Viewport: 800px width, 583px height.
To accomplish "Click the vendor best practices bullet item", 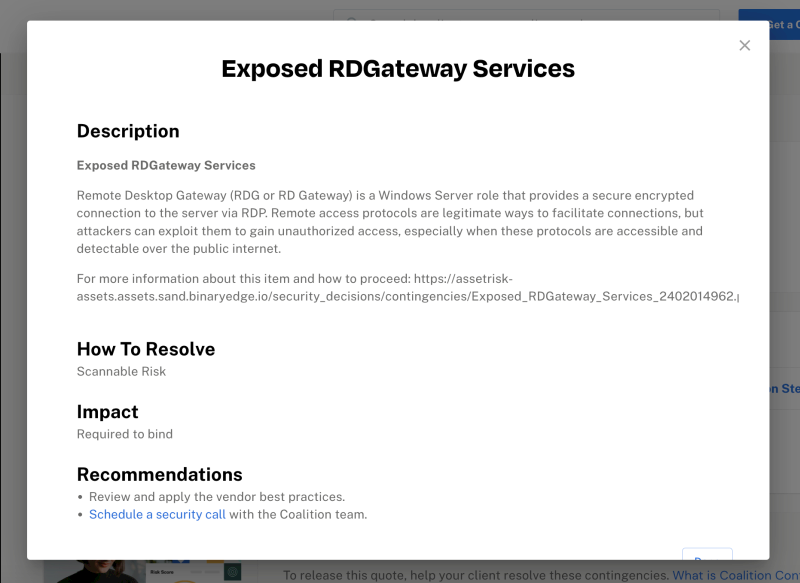I will pyautogui.click(x=216, y=497).
